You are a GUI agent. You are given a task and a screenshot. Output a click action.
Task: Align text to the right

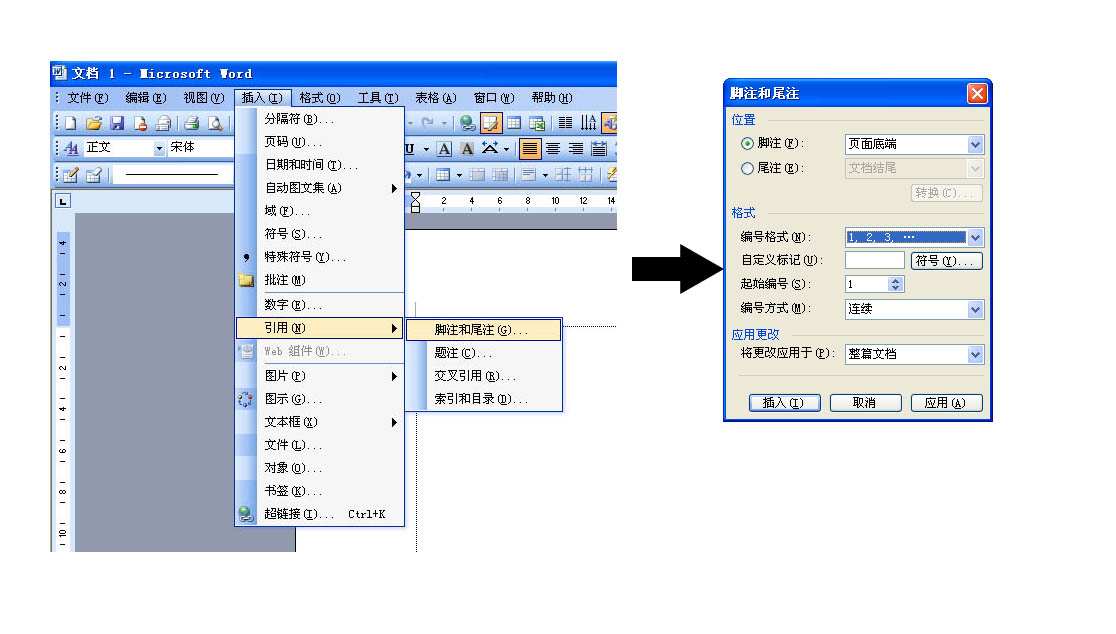tap(576, 149)
